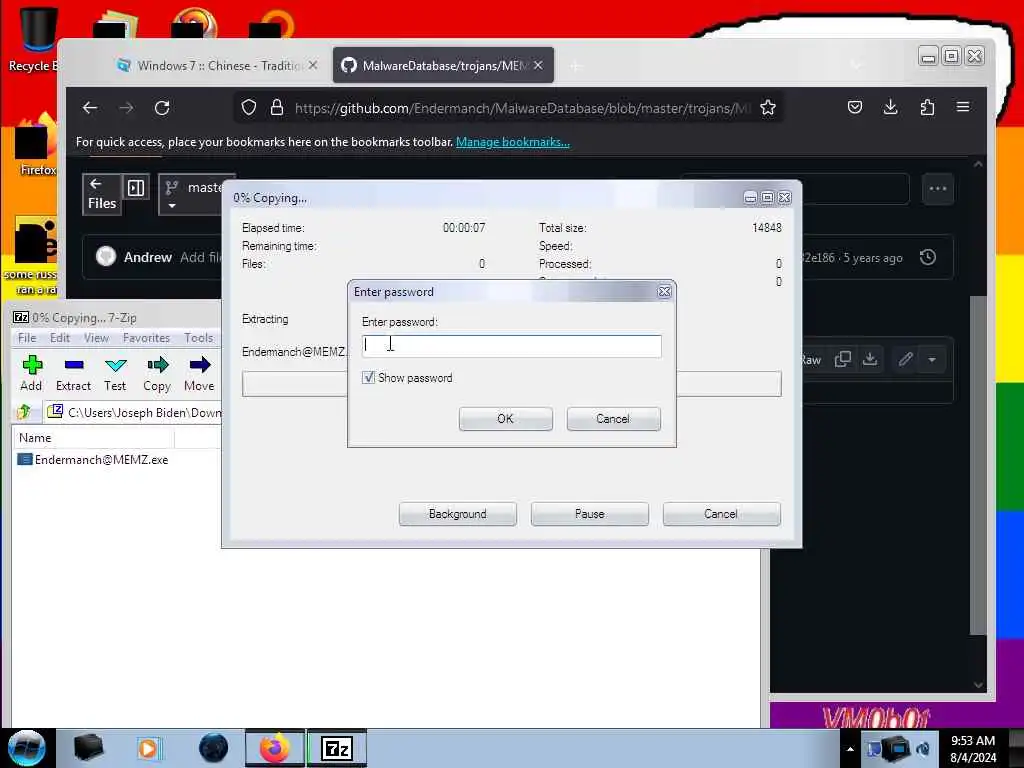Click the Andrew commit author name
1024x768 pixels.
point(148,257)
